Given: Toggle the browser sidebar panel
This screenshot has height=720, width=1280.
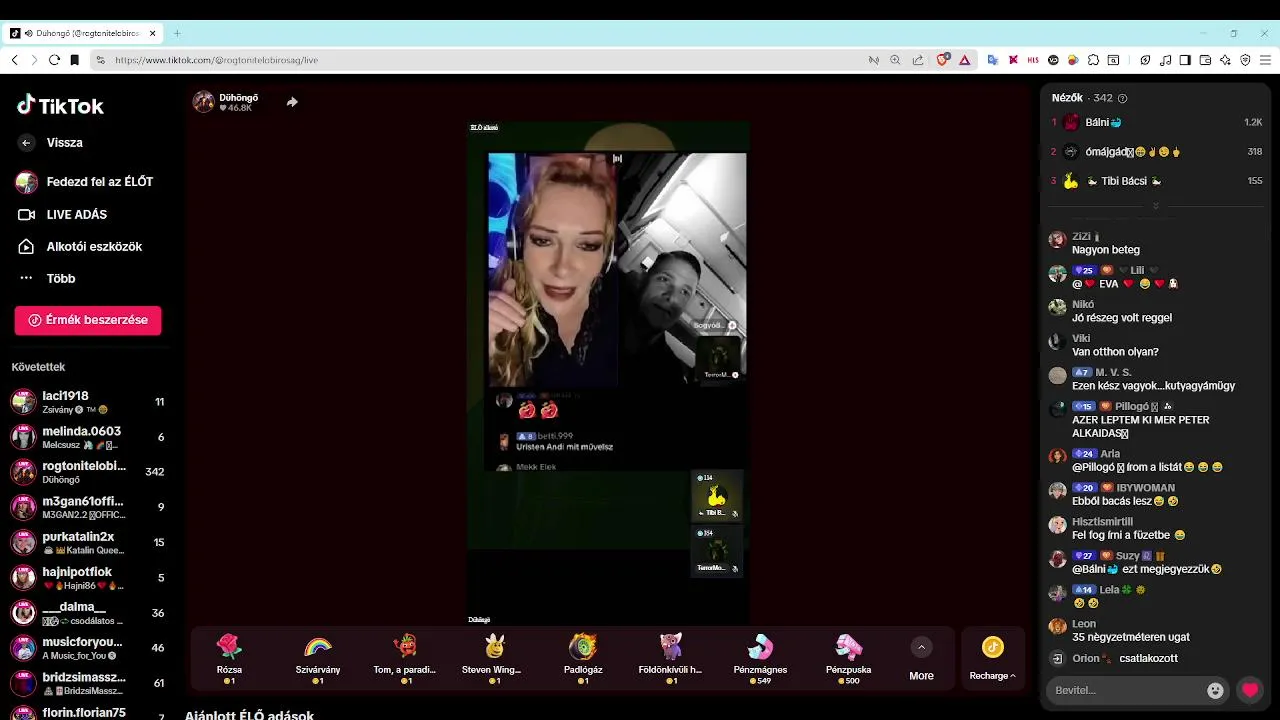Looking at the screenshot, I should click(x=1185, y=60).
